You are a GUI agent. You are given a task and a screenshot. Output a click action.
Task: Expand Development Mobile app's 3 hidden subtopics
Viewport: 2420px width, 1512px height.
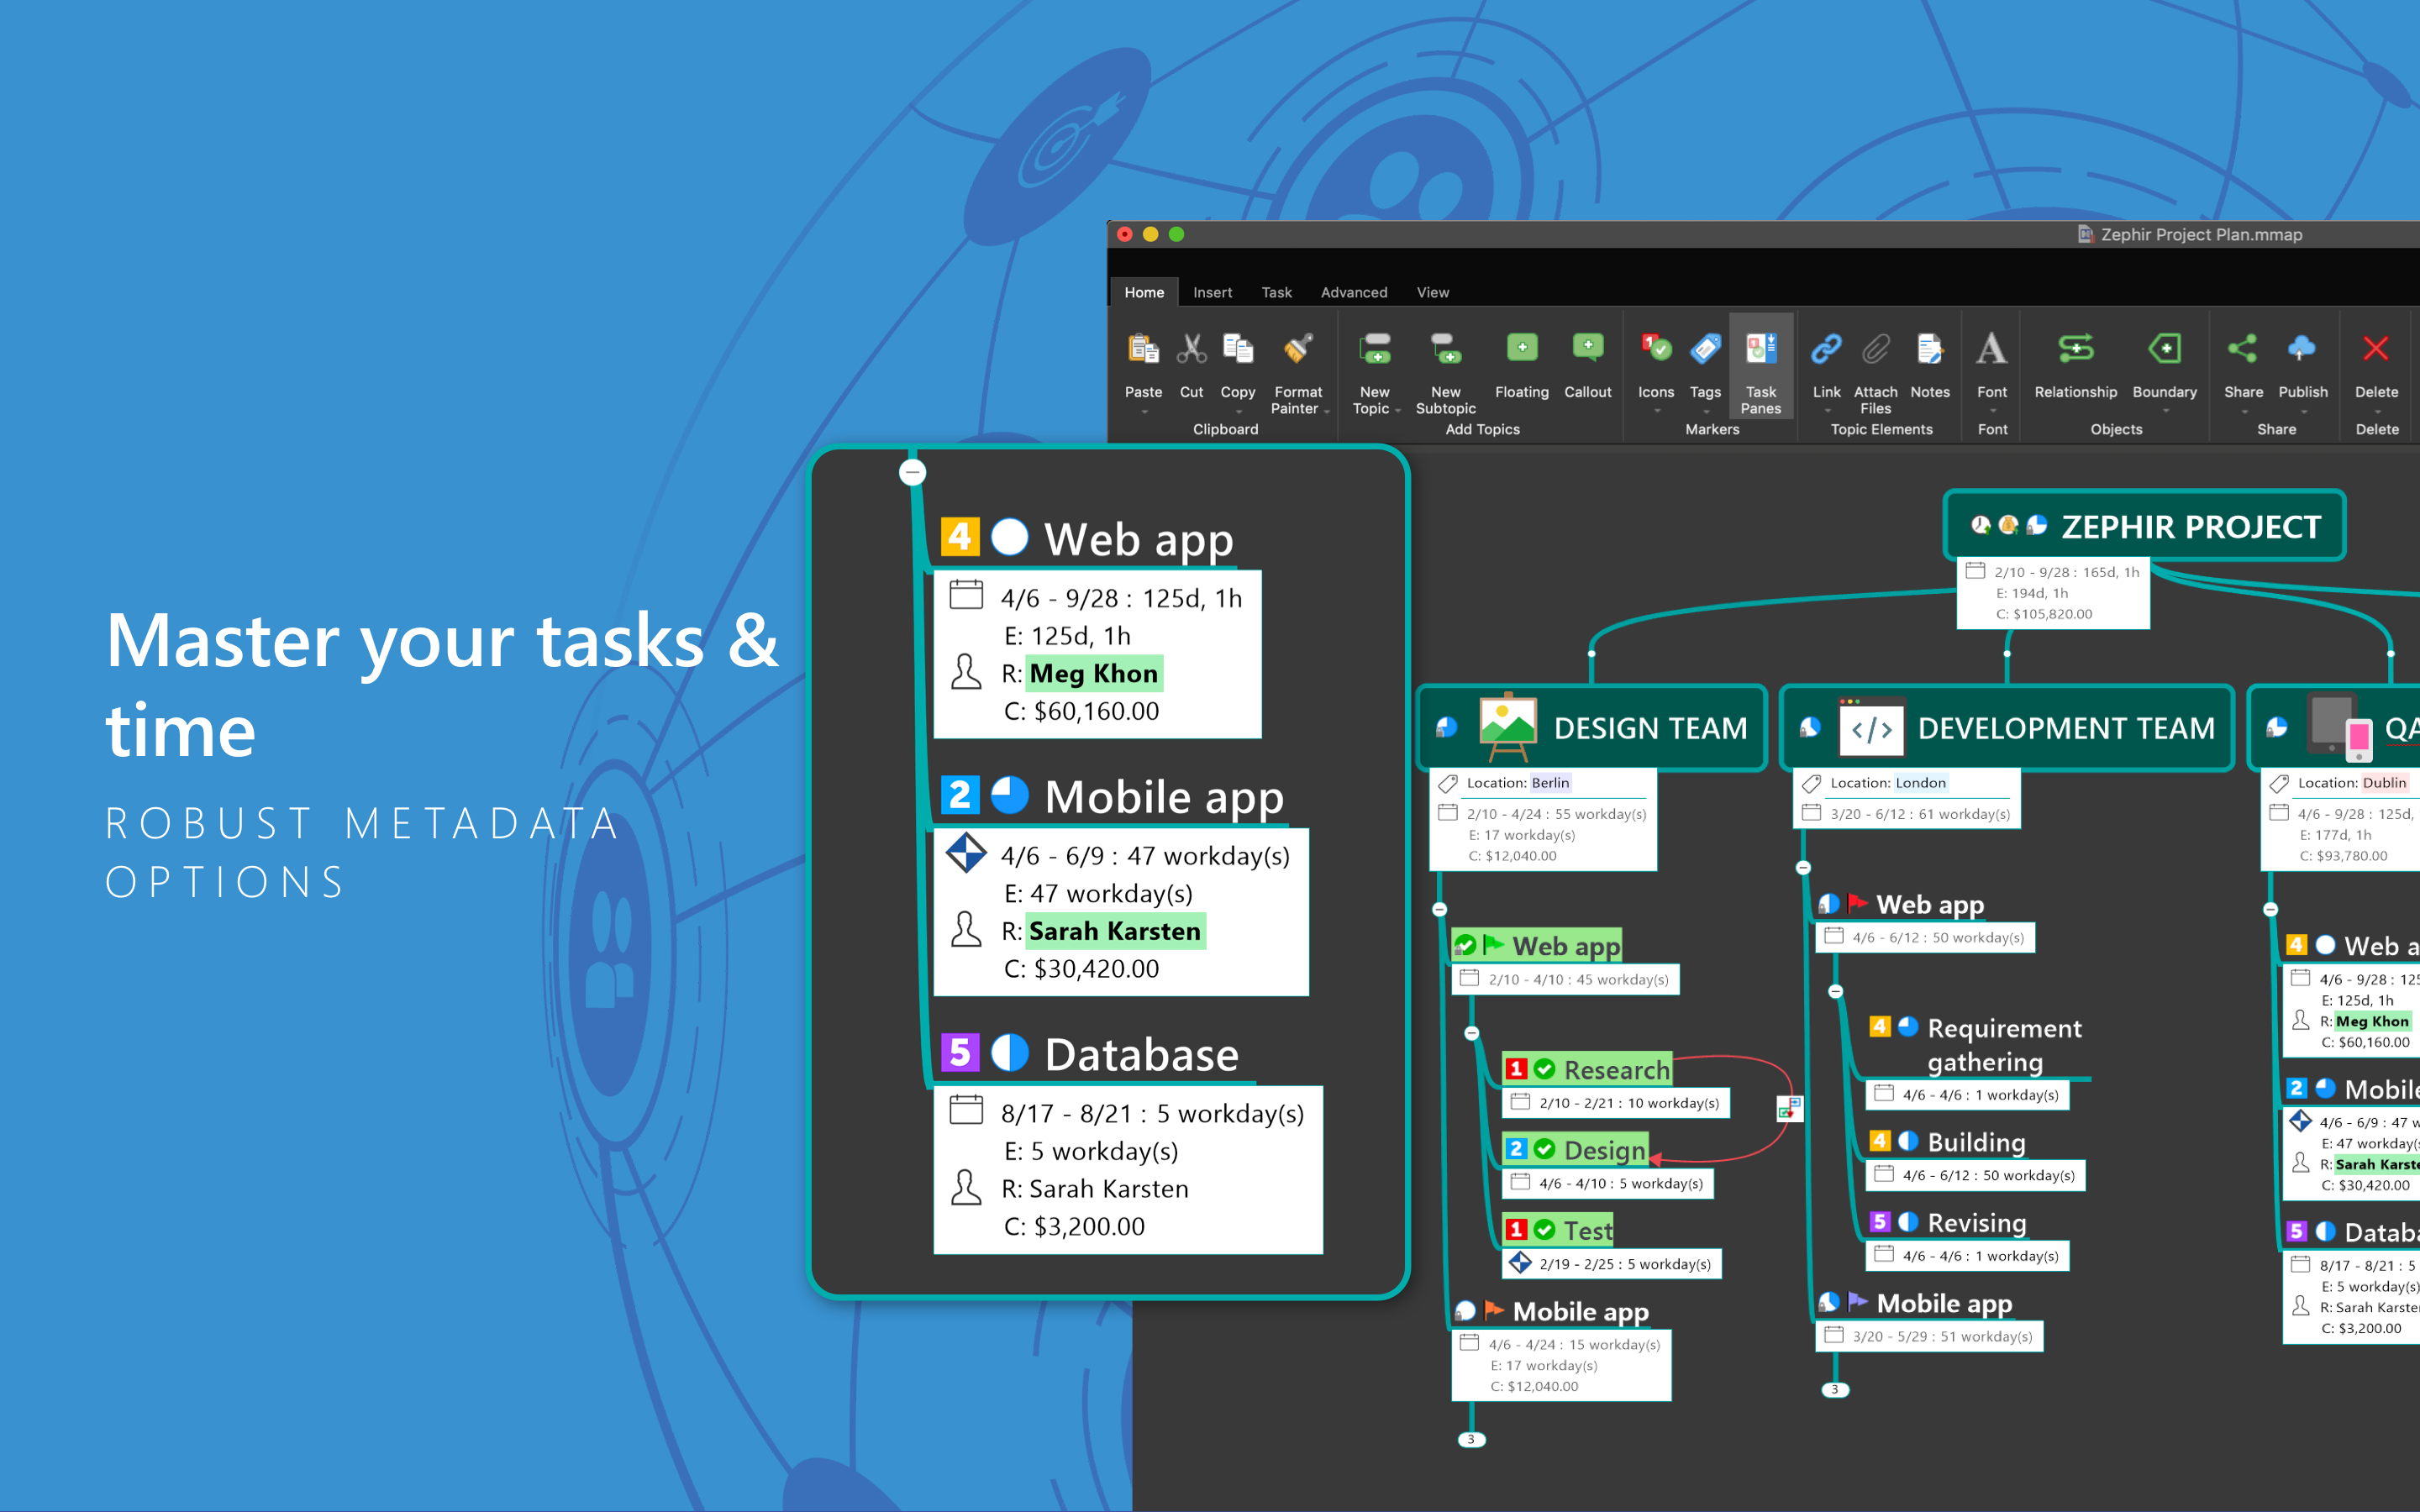pos(1835,1389)
